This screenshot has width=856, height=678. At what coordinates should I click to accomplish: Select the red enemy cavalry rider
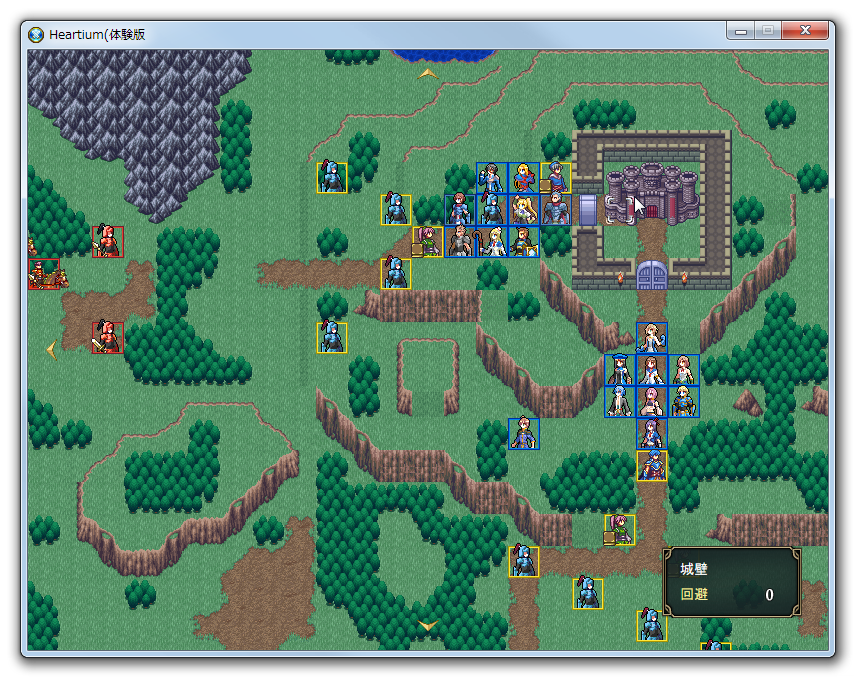point(44,273)
